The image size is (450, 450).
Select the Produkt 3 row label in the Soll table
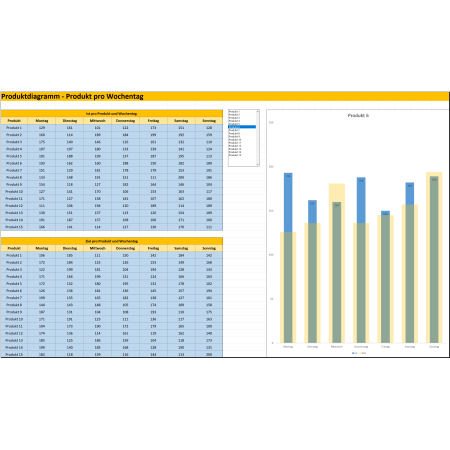pos(14,269)
